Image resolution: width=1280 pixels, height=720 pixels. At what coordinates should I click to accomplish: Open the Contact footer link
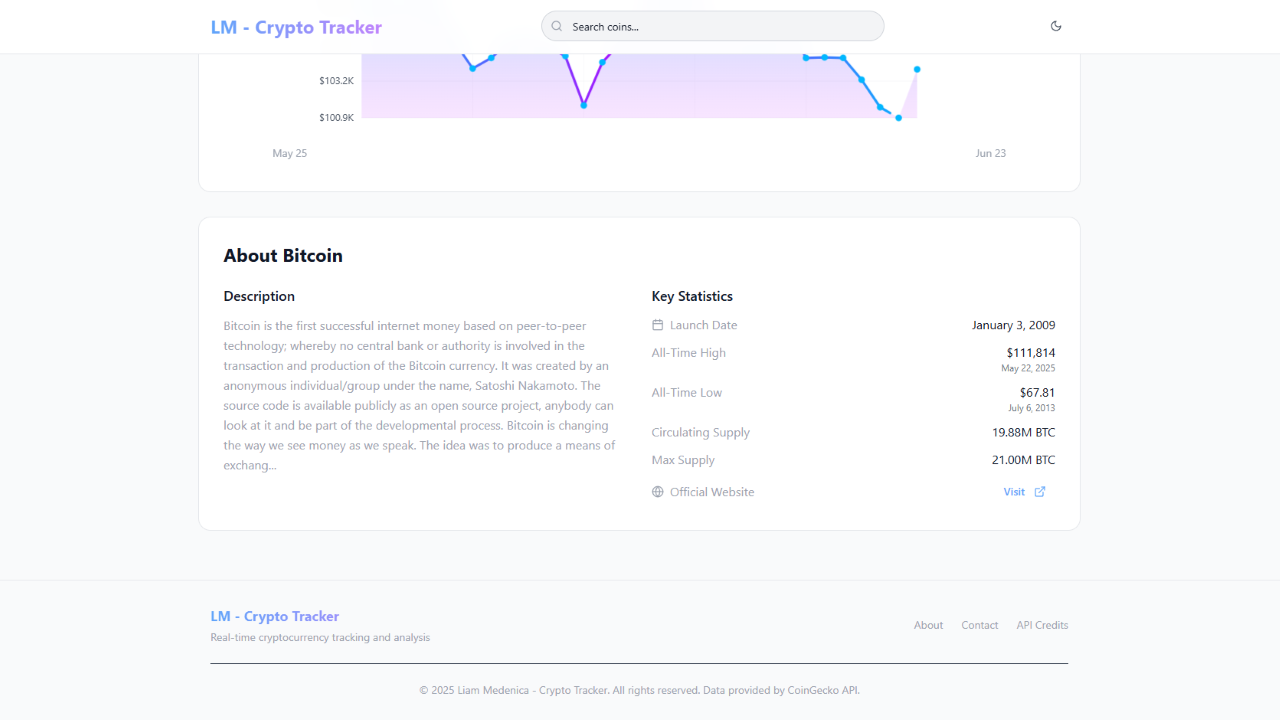(980, 625)
